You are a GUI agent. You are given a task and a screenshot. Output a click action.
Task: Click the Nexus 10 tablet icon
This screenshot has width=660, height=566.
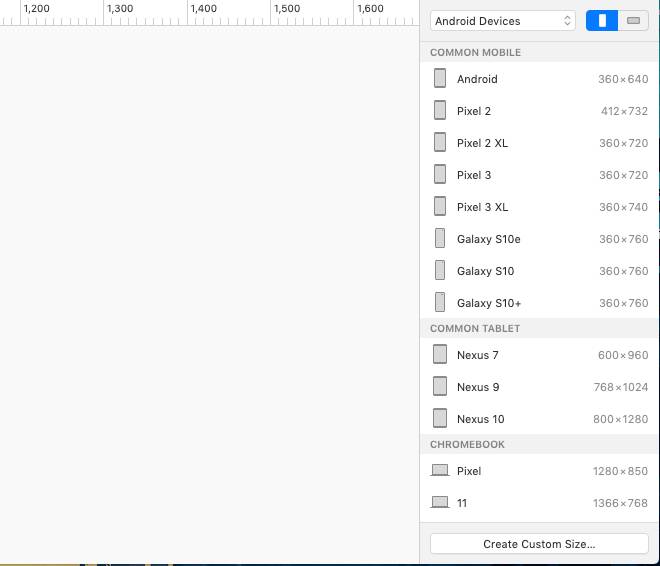pyautogui.click(x=440, y=418)
